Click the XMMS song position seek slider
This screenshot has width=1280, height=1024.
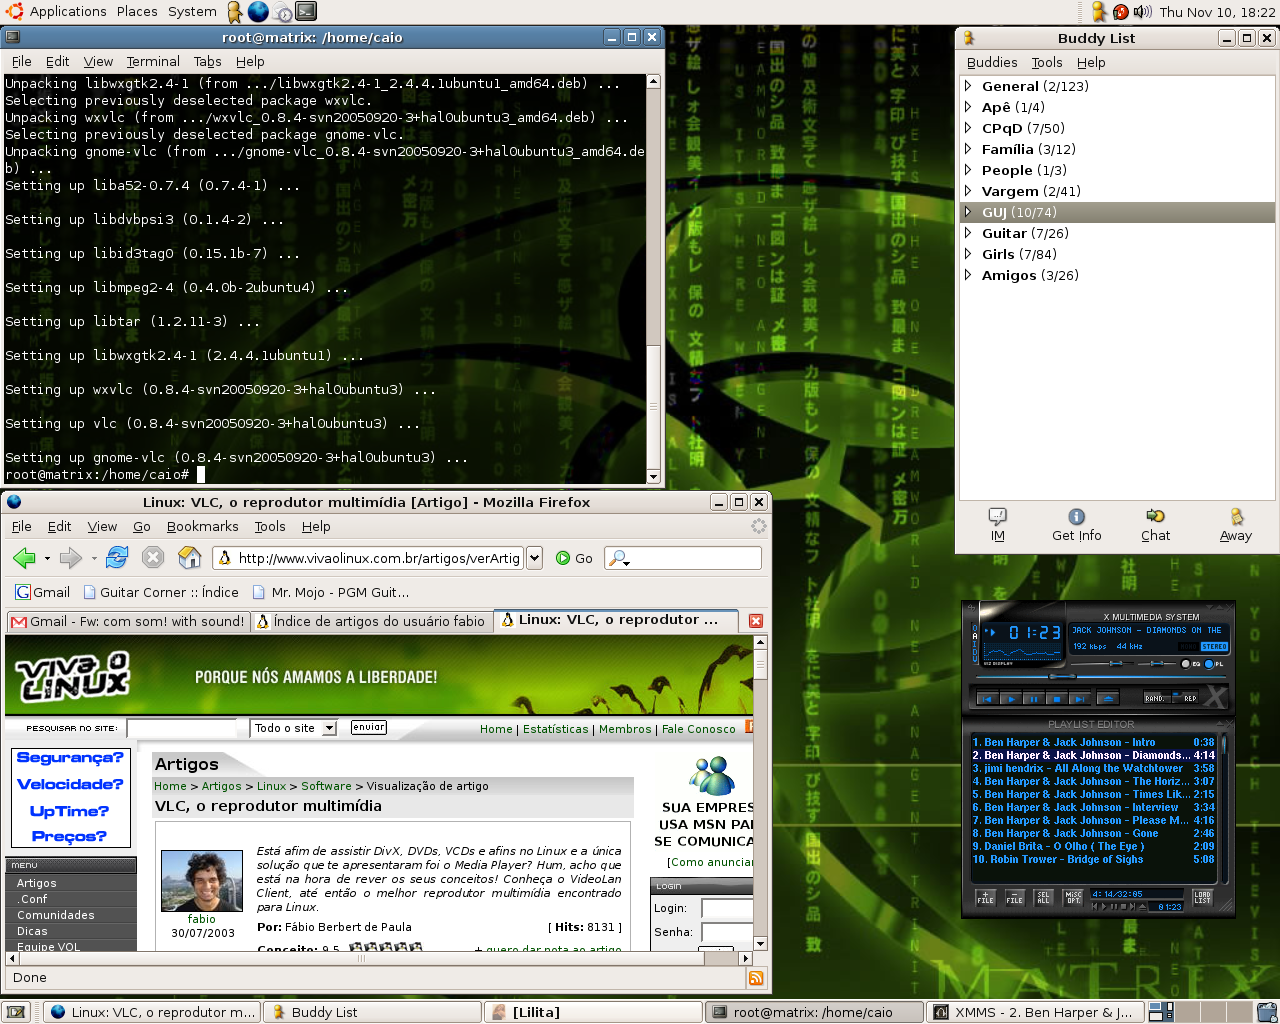coord(1101,676)
